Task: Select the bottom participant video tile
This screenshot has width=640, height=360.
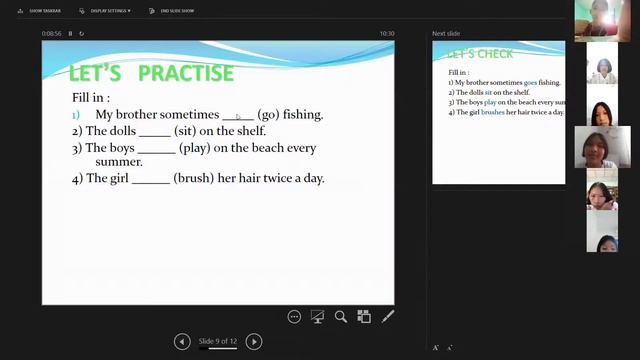Action: pyautogui.click(x=602, y=231)
